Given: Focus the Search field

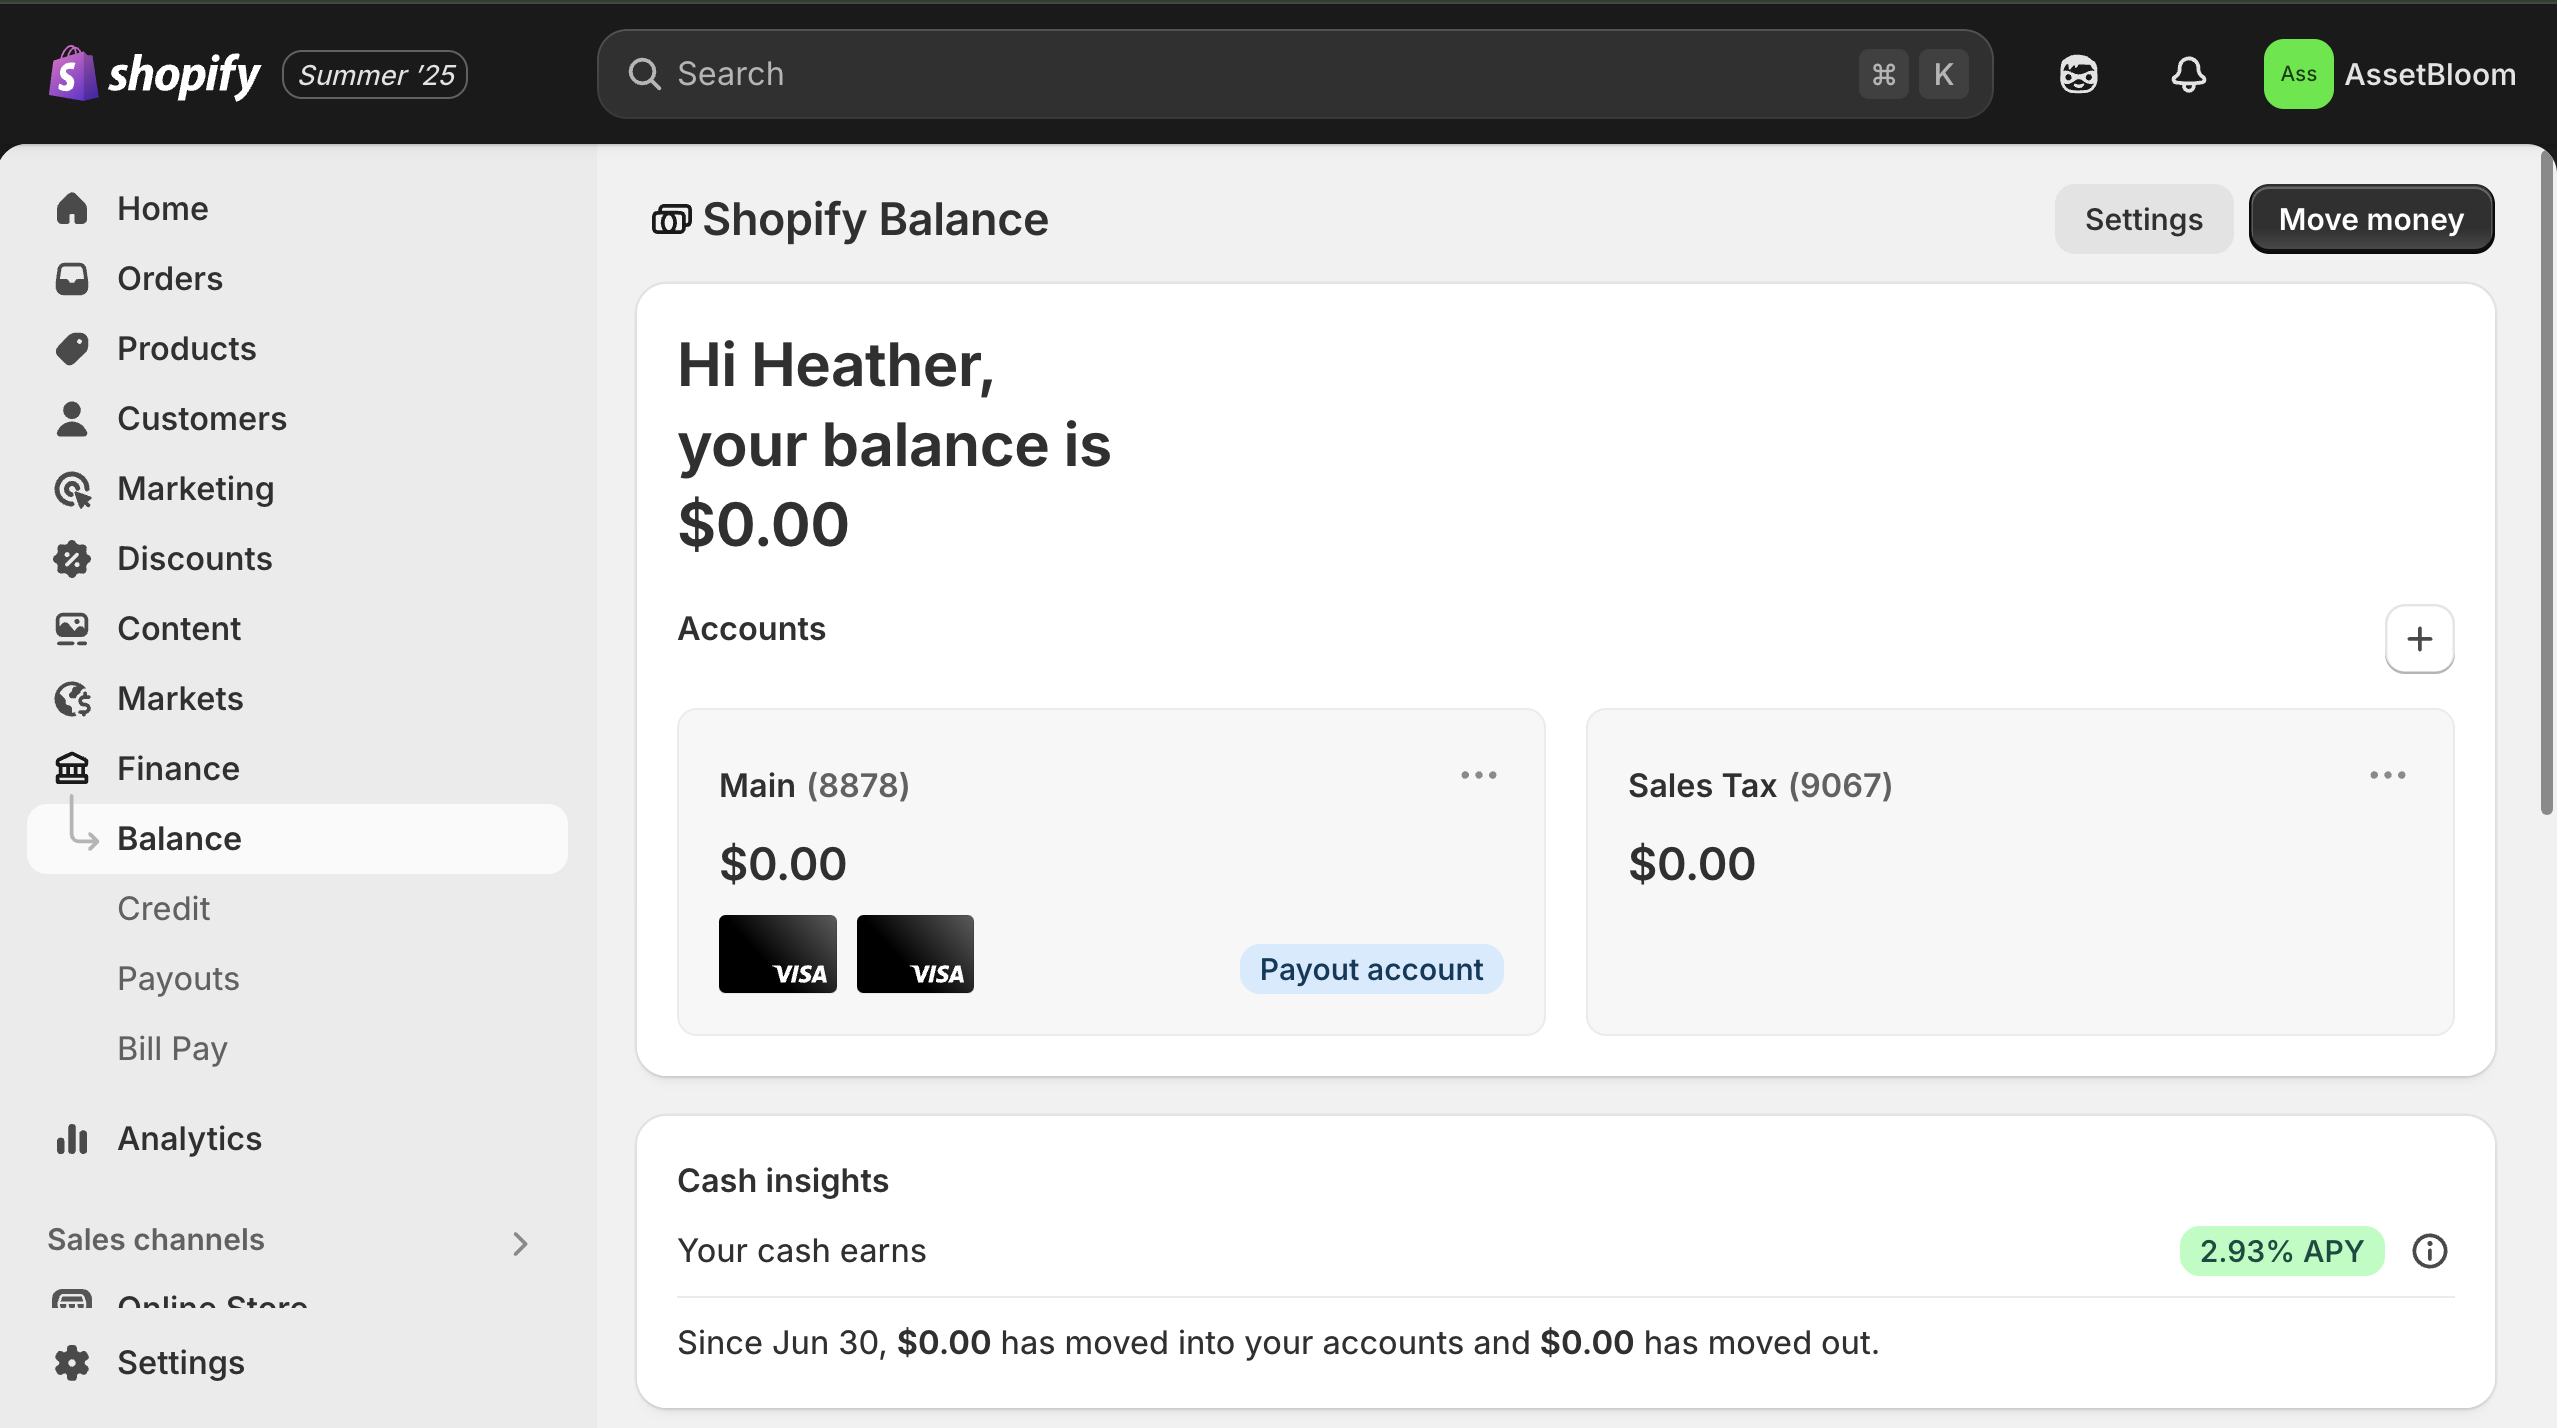Looking at the screenshot, I should 1294,74.
